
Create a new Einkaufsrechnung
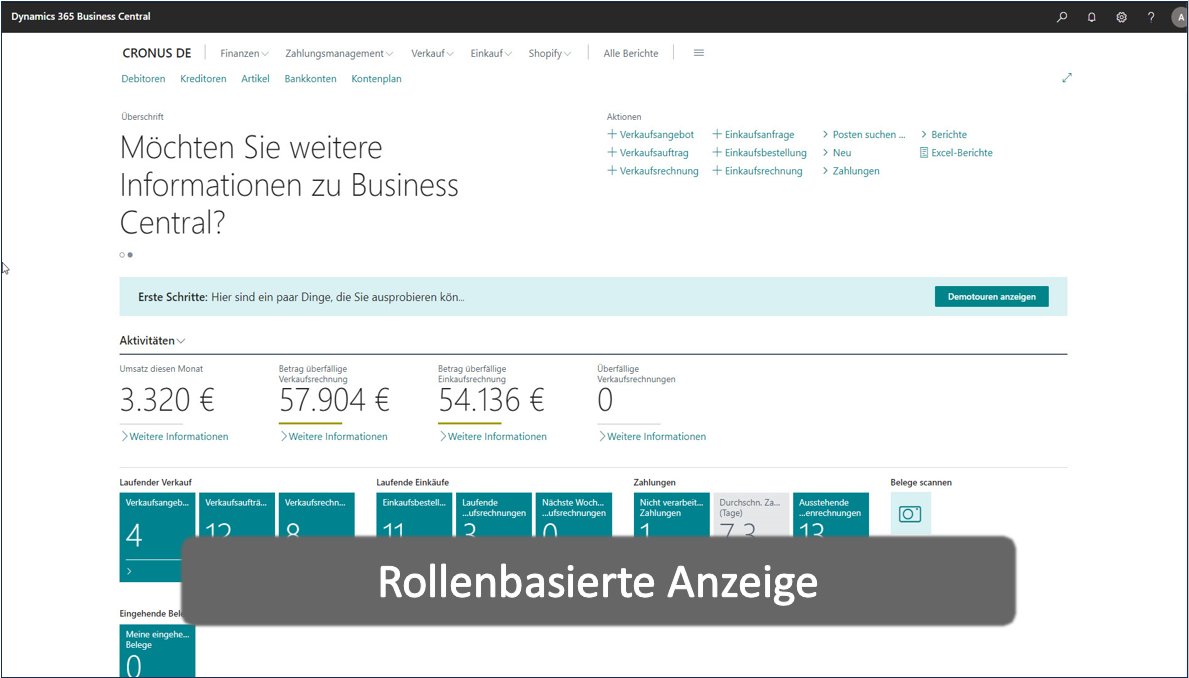758,171
